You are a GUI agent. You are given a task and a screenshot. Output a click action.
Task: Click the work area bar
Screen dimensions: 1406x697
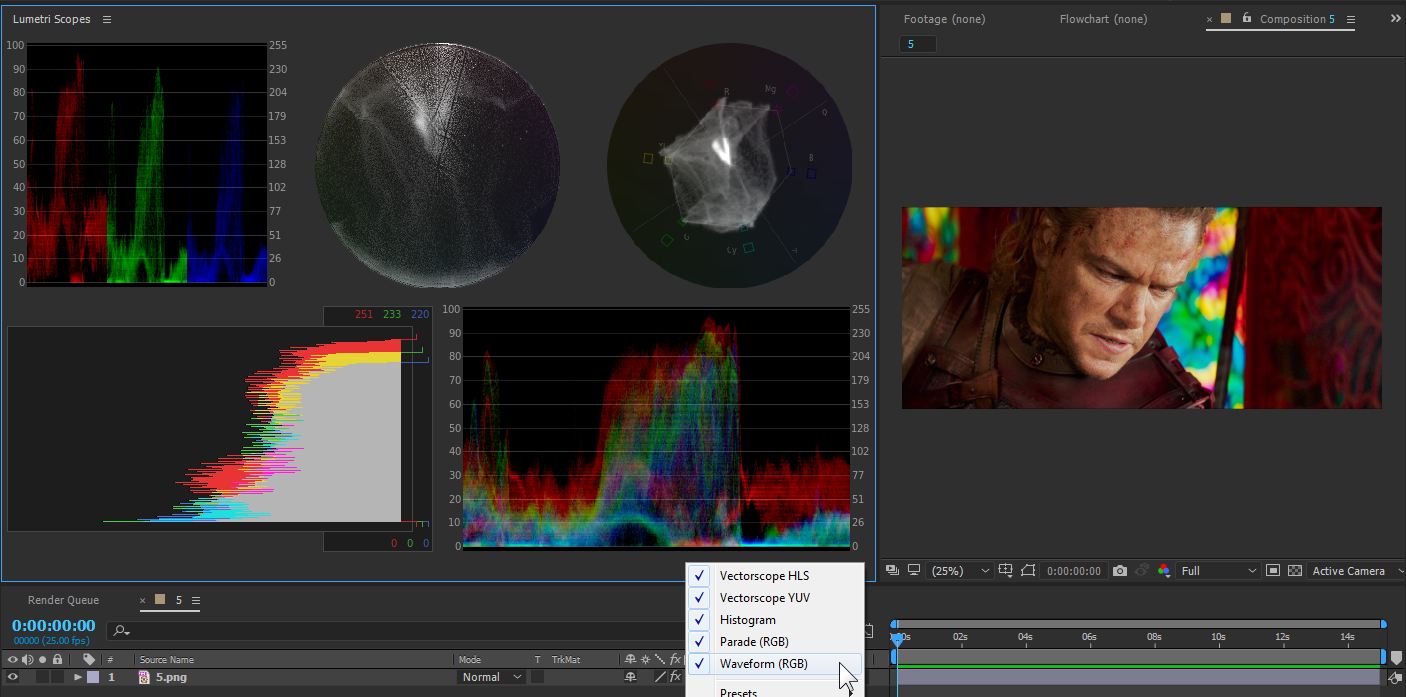pyautogui.click(x=1139, y=656)
